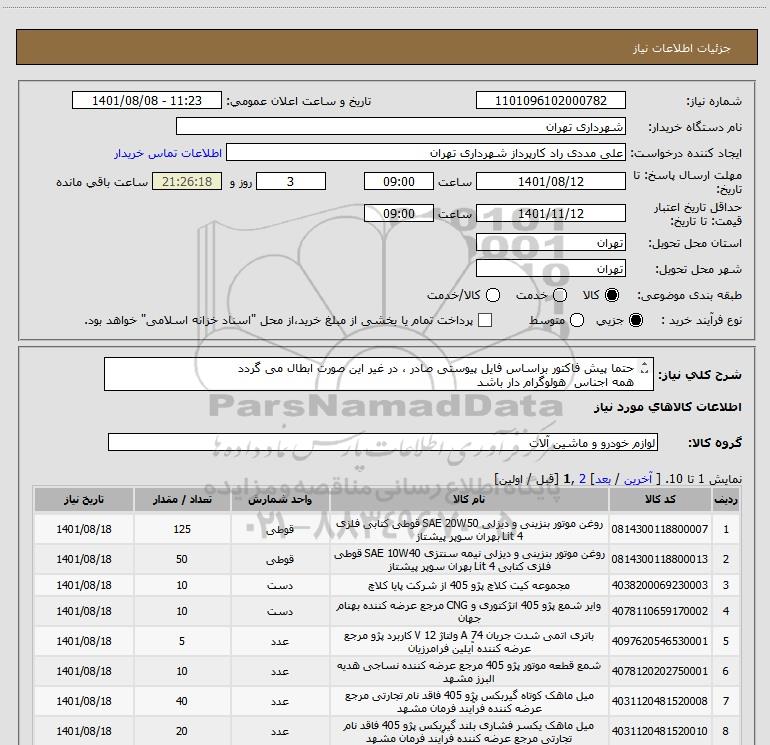Click the 09:00 price validity time field
The height and width of the screenshot is (745, 770).
[x=399, y=213]
